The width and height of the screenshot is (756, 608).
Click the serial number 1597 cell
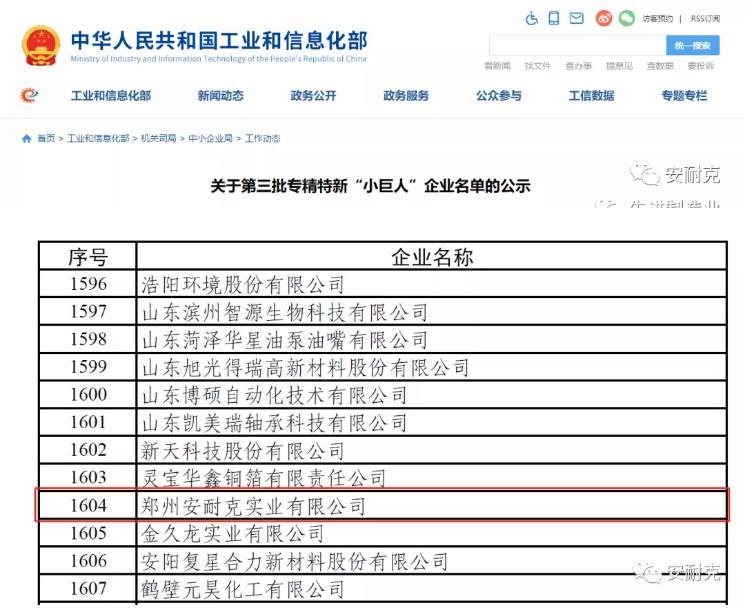click(x=88, y=312)
